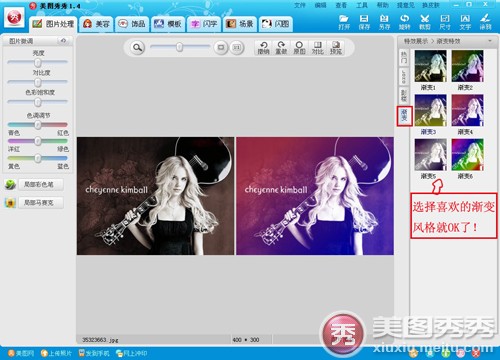Apply the 渐变6 rainbow gradient thumbnail
The width and height of the screenshot is (500, 360).
(468, 155)
